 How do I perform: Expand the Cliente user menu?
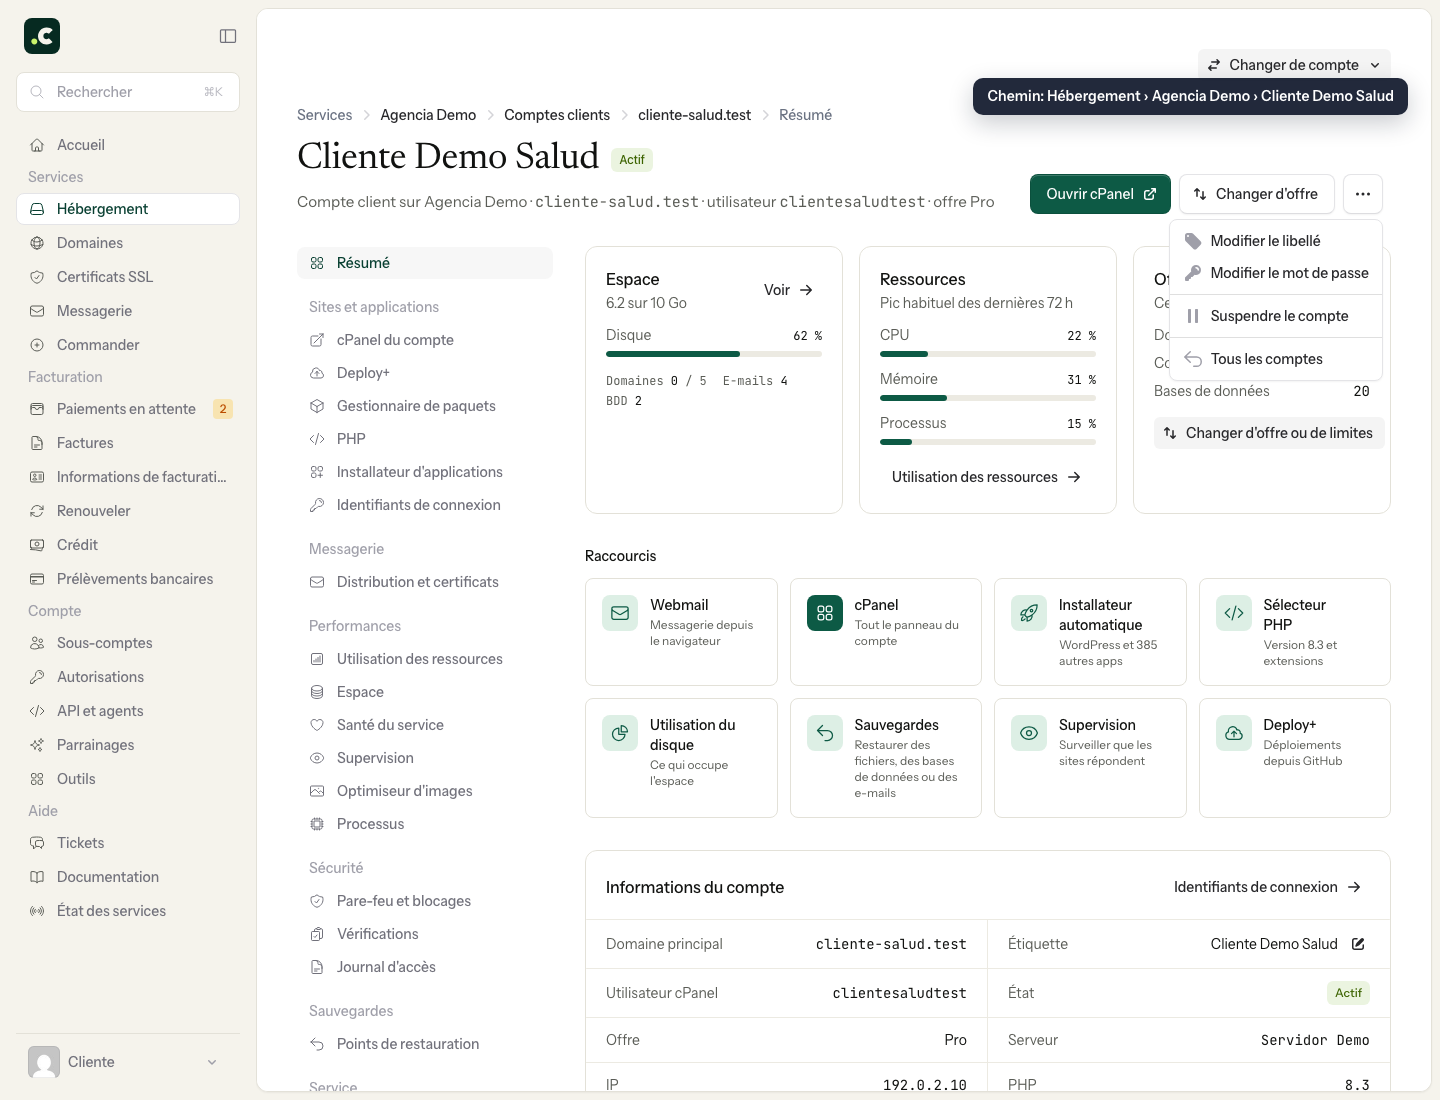128,1062
